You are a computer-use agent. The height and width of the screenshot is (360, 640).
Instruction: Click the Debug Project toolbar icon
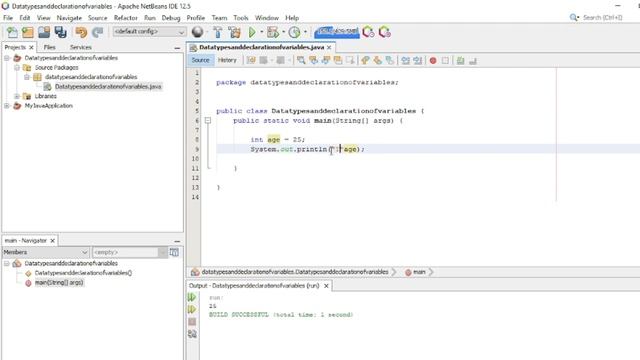(x=273, y=32)
